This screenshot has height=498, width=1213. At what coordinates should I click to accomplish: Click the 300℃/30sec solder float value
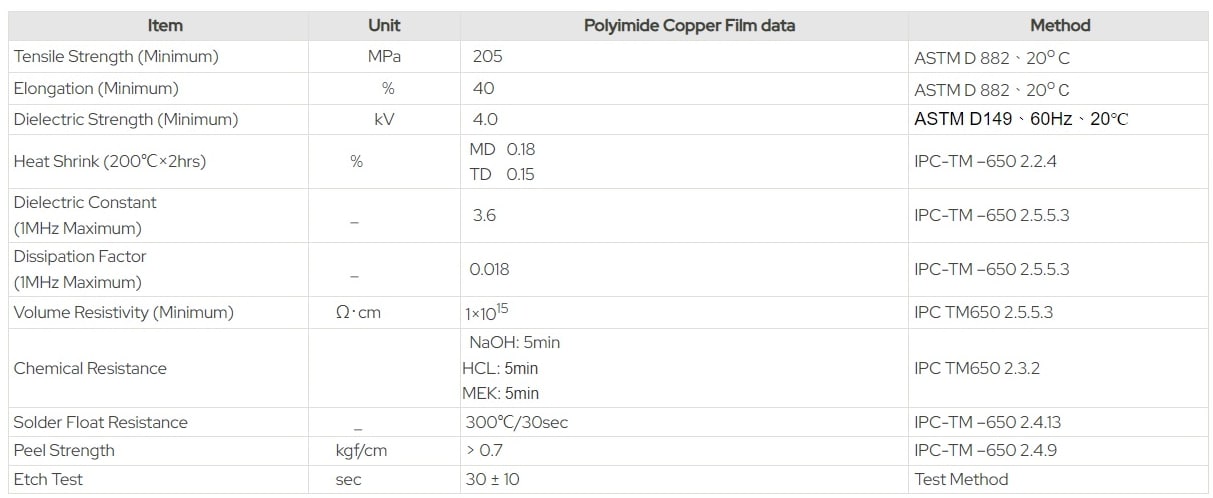click(x=516, y=422)
